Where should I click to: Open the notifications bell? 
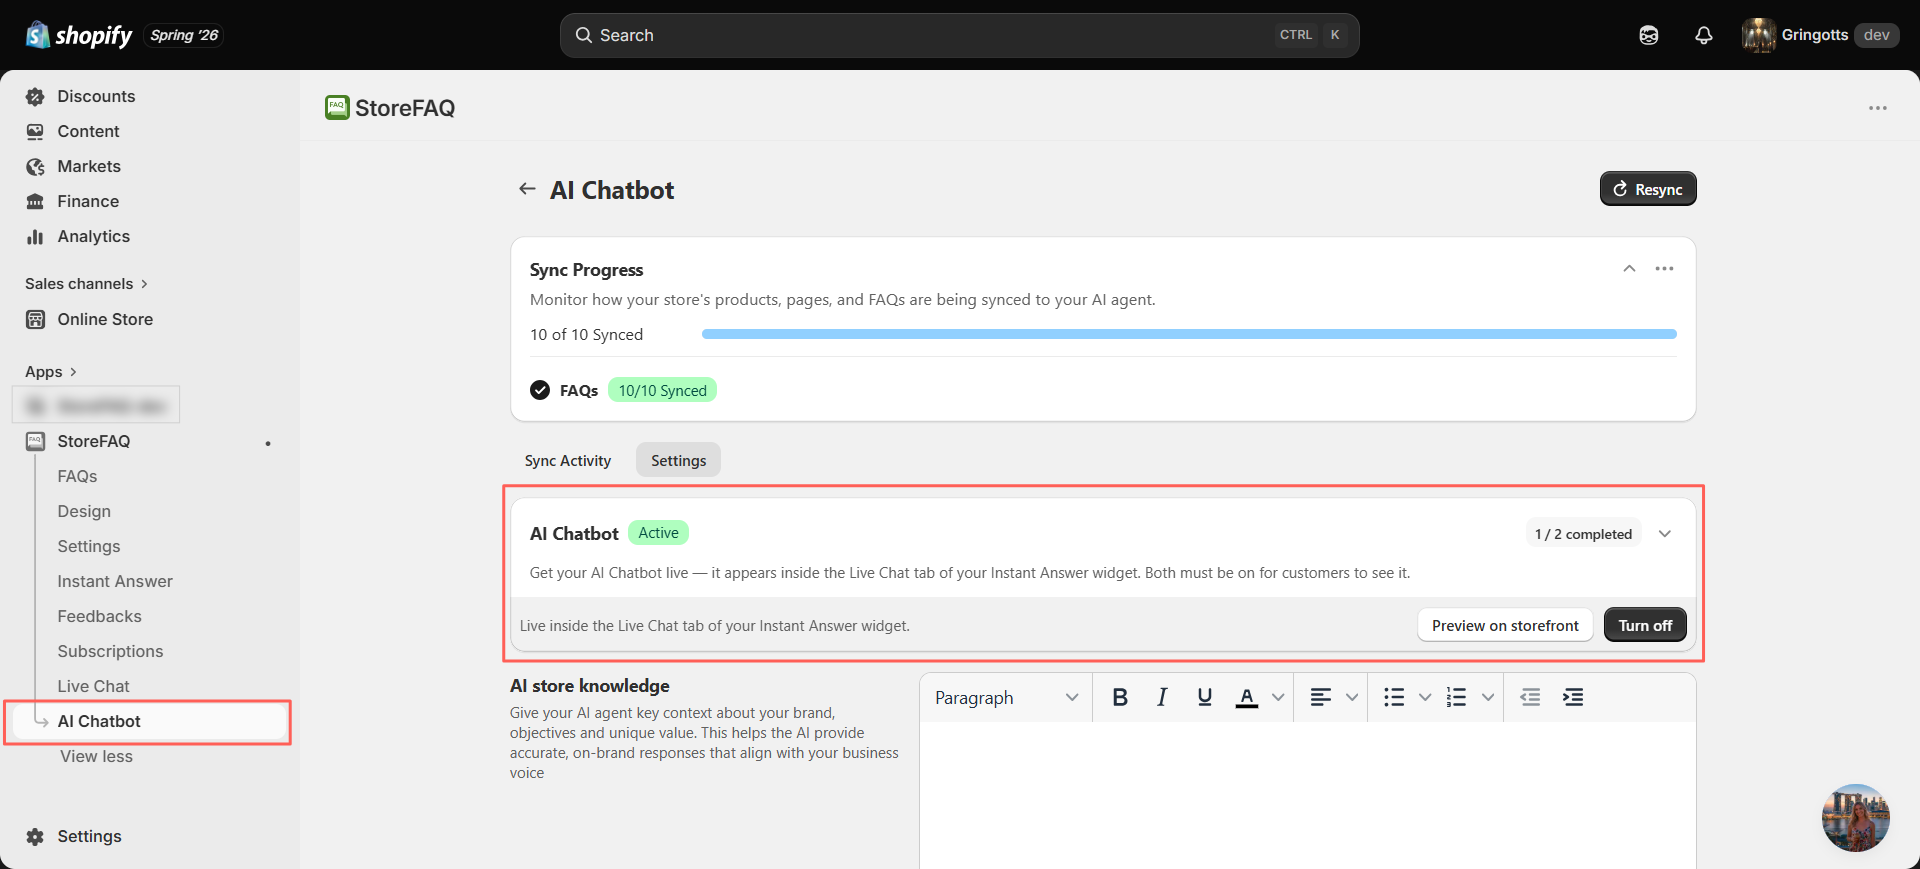1704,35
